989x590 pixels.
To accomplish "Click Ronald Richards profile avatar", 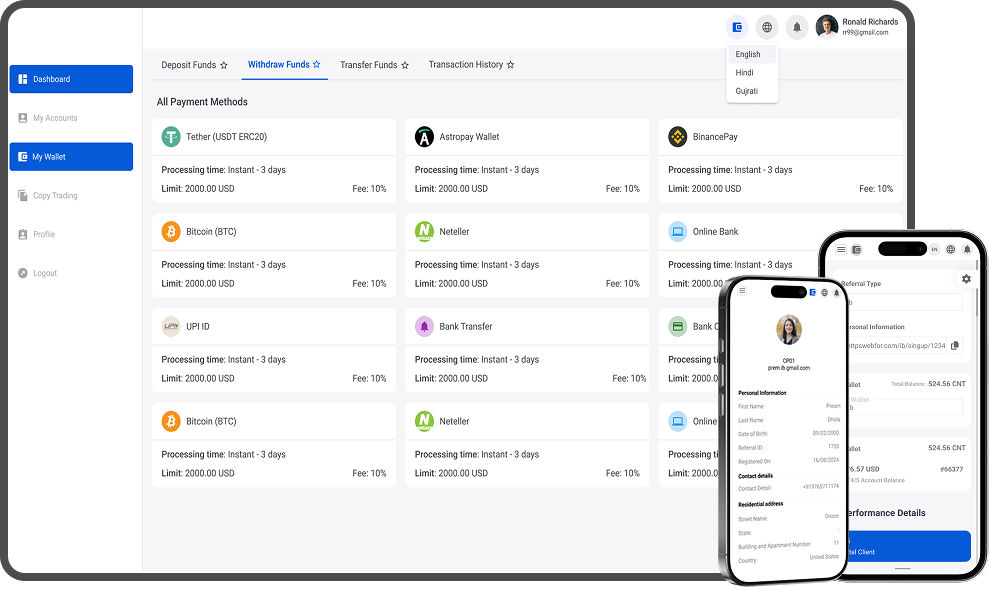I will coord(827,27).
